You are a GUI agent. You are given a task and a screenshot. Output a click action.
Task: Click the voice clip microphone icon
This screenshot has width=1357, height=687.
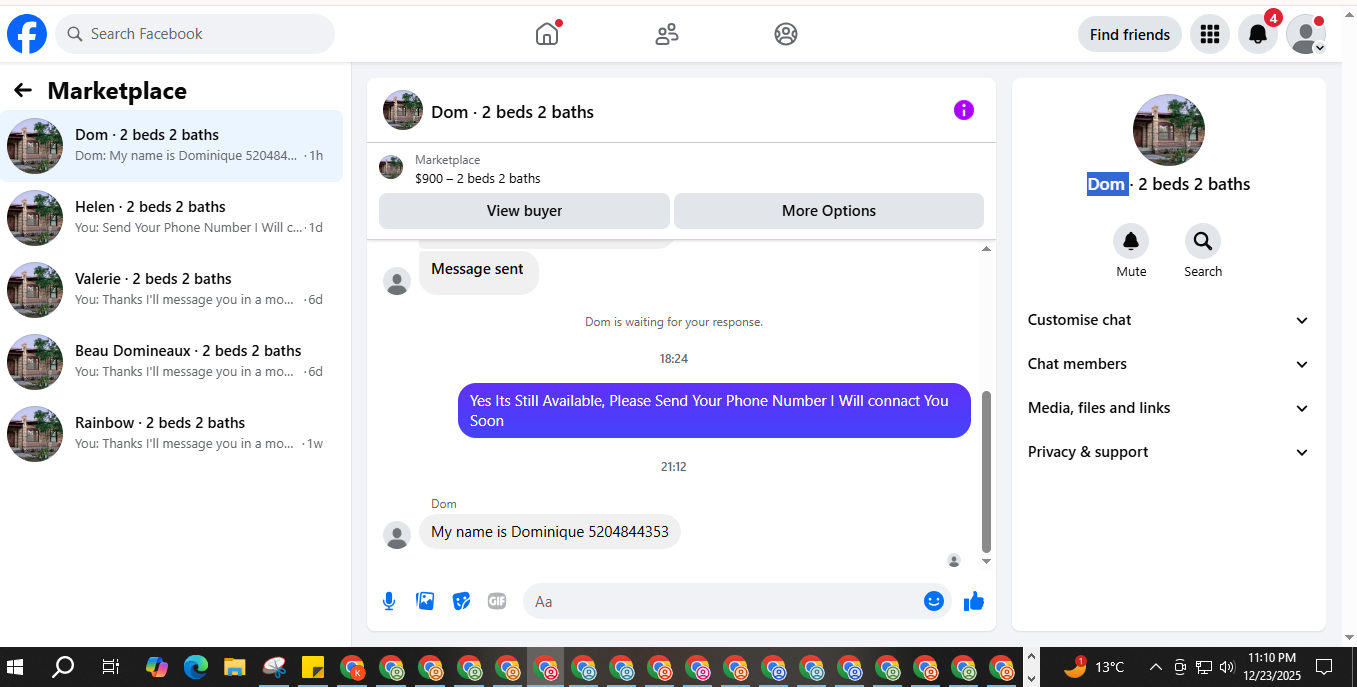[389, 601]
